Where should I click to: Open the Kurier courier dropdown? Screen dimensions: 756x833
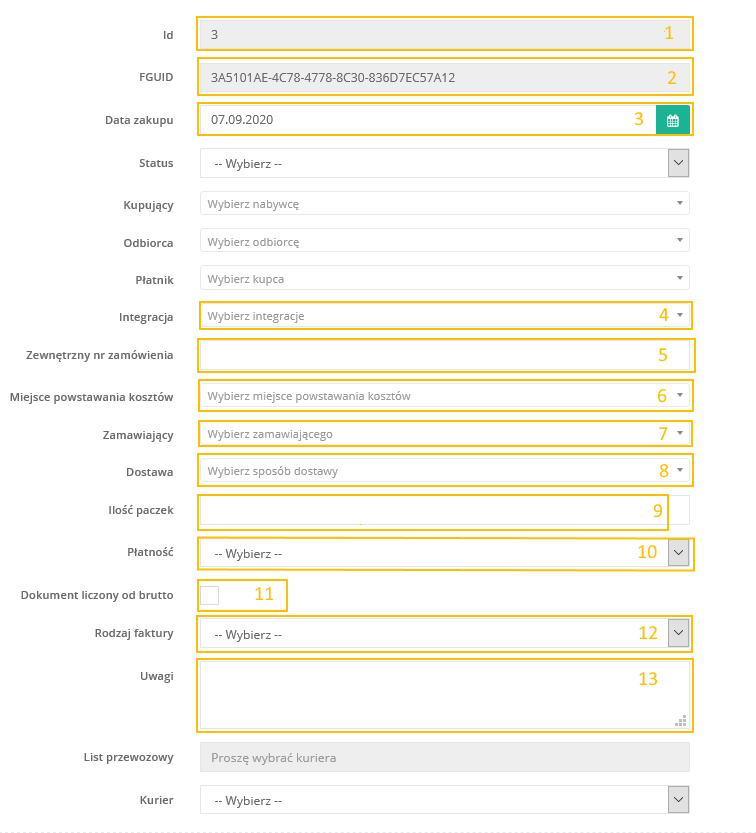[444, 800]
